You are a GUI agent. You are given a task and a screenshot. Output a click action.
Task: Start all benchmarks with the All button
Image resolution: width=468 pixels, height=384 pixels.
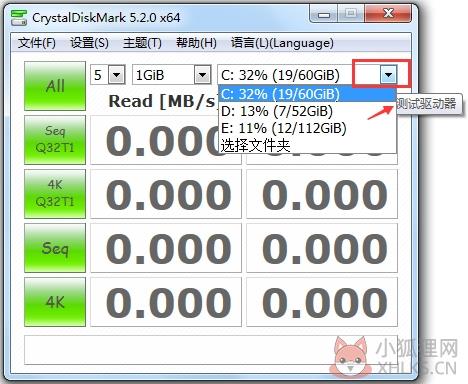point(55,86)
